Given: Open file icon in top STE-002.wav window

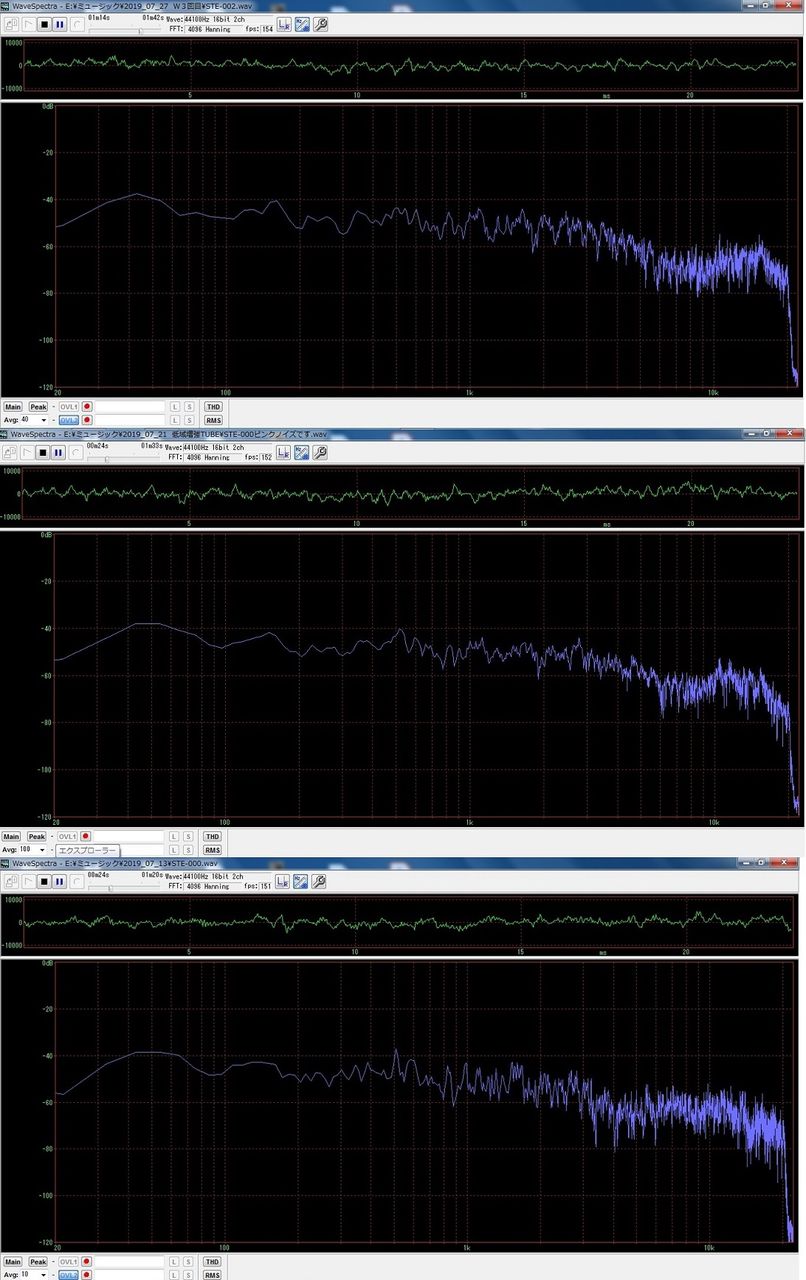Looking at the screenshot, I should pyautogui.click(x=12, y=24).
